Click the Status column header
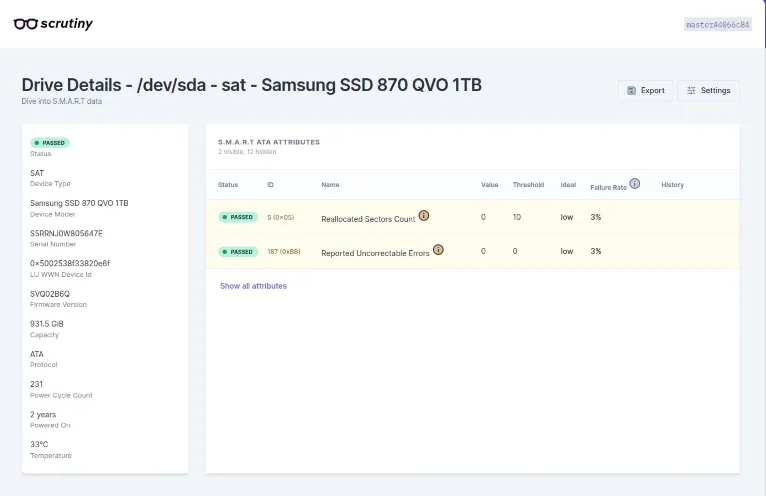Viewport: 766px width, 496px height. 228,185
